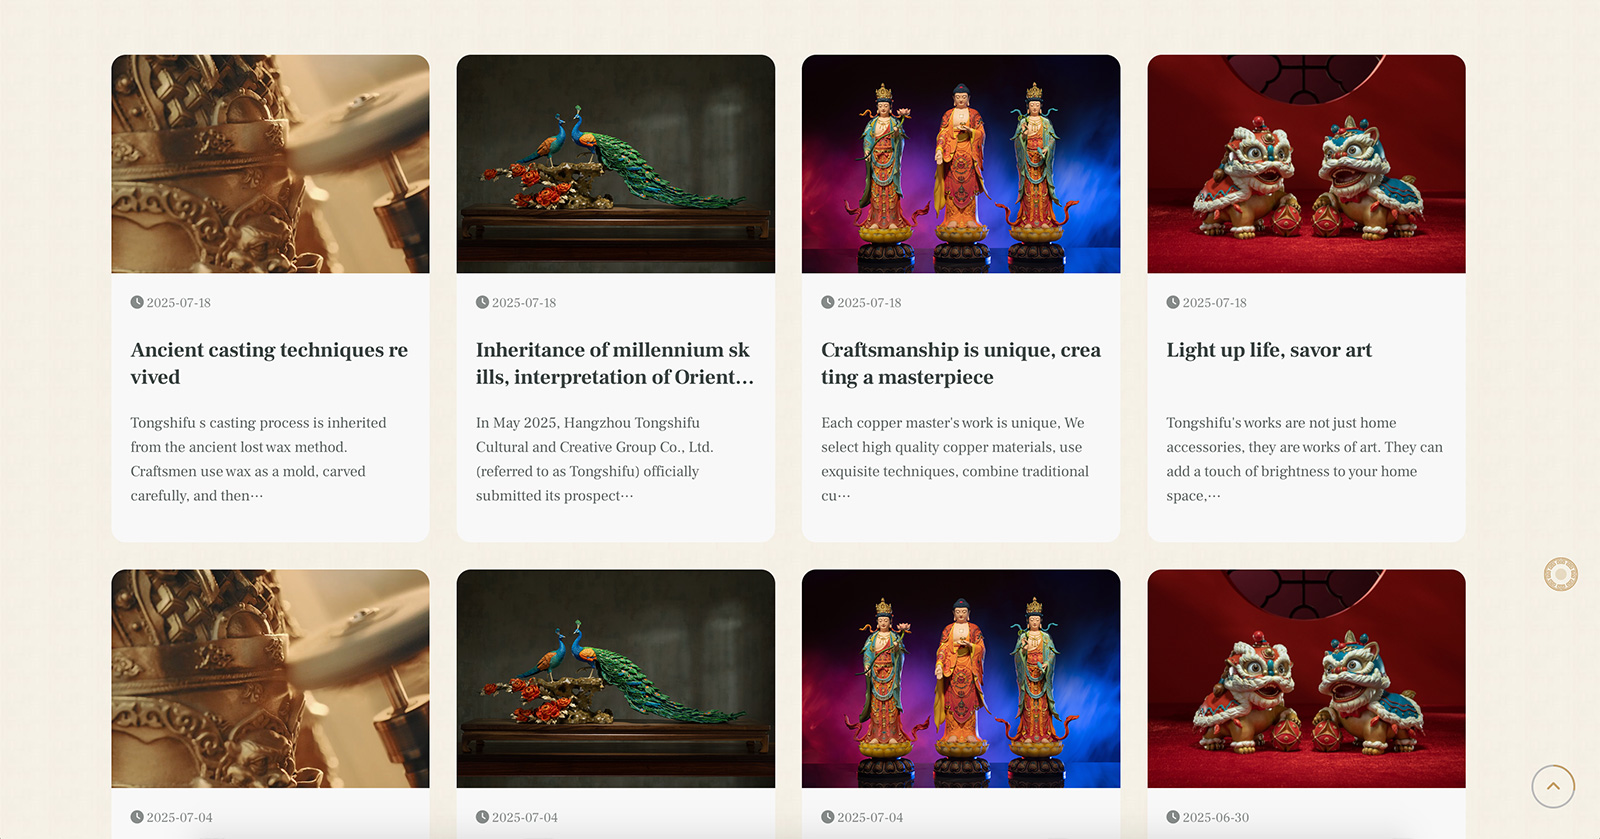1600x839 pixels.
Task: Click the back-to-top arrow button
Action: (x=1553, y=786)
